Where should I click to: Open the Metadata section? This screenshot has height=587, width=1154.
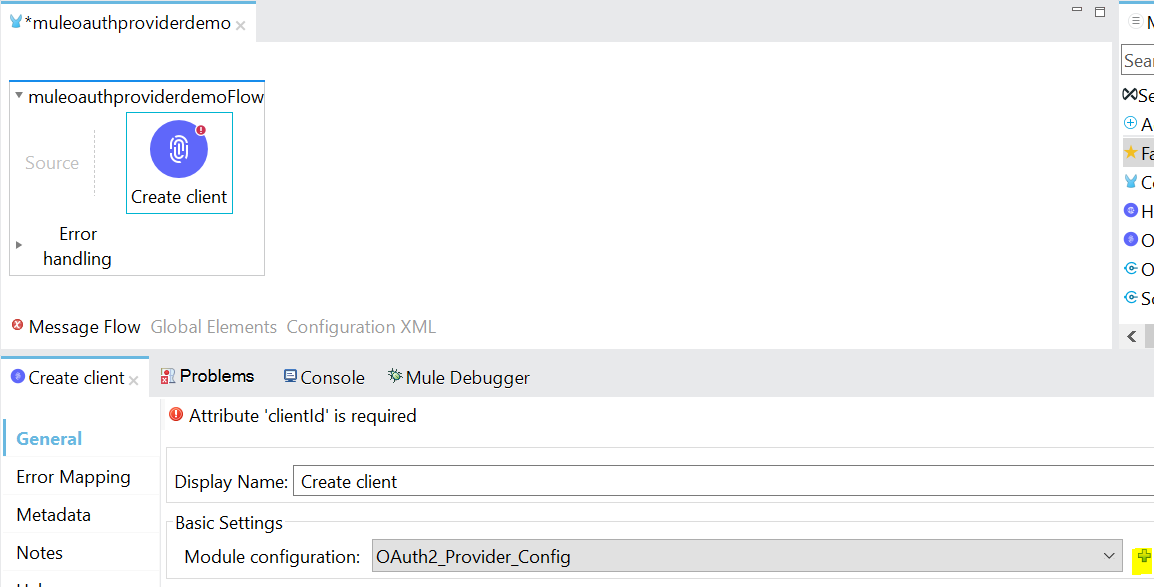point(54,514)
